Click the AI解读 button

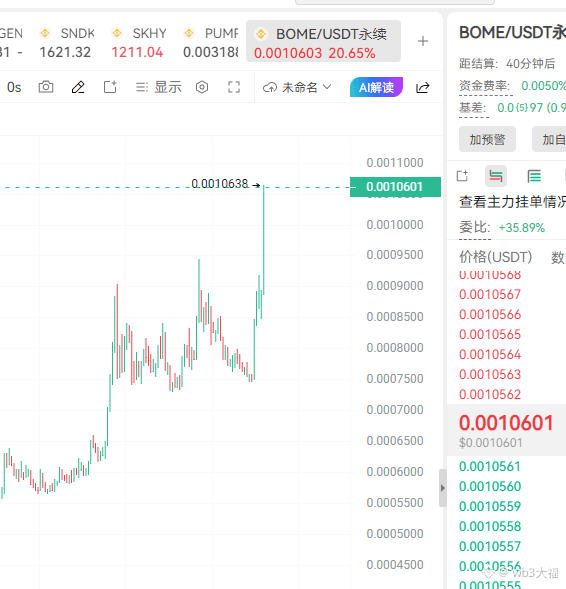click(376, 87)
